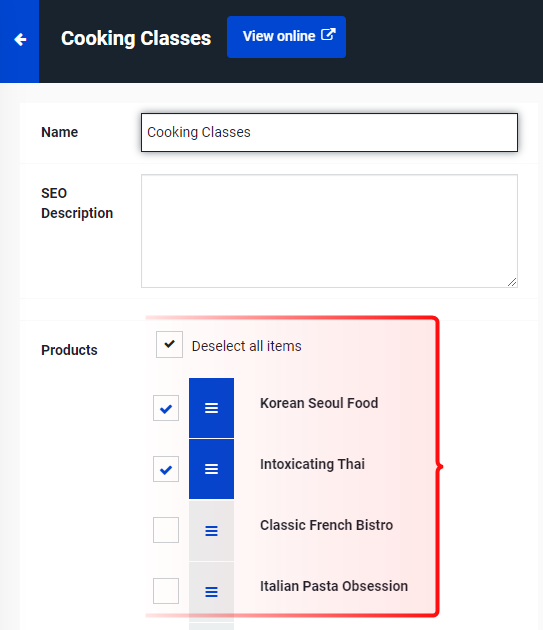Screen dimensions: 543x630
Task: Click the Korean Seoul Food drag handle
Action: click(211, 408)
